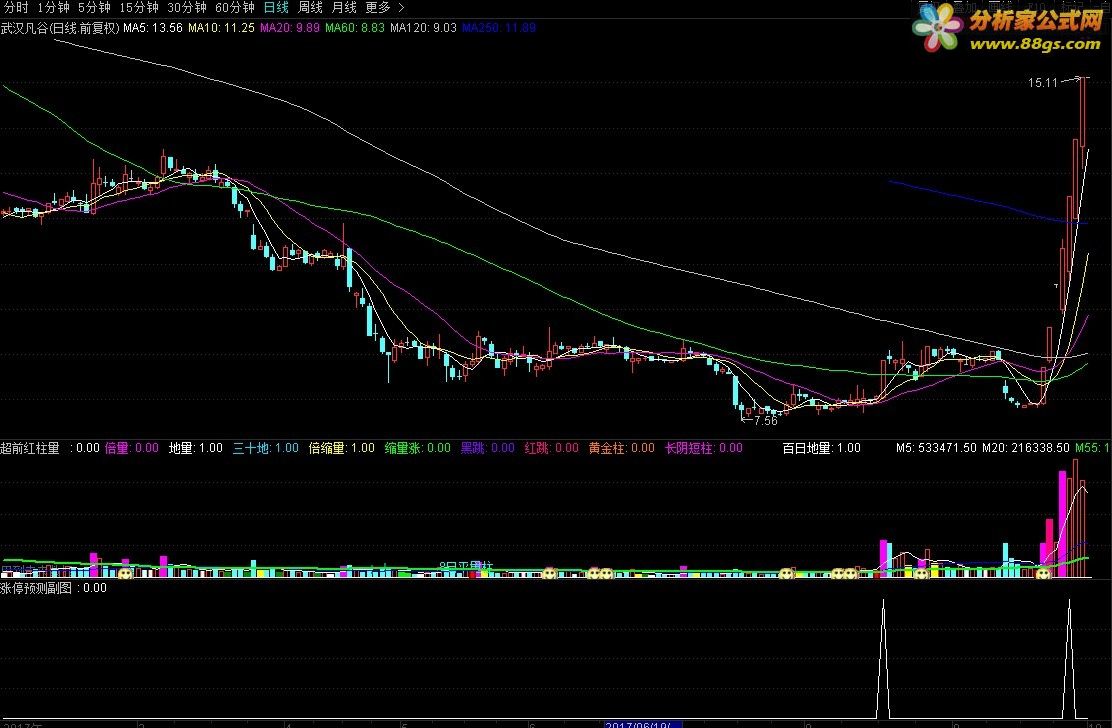Click the 15.11 high price marker
1112x728 pixels.
pos(1042,83)
